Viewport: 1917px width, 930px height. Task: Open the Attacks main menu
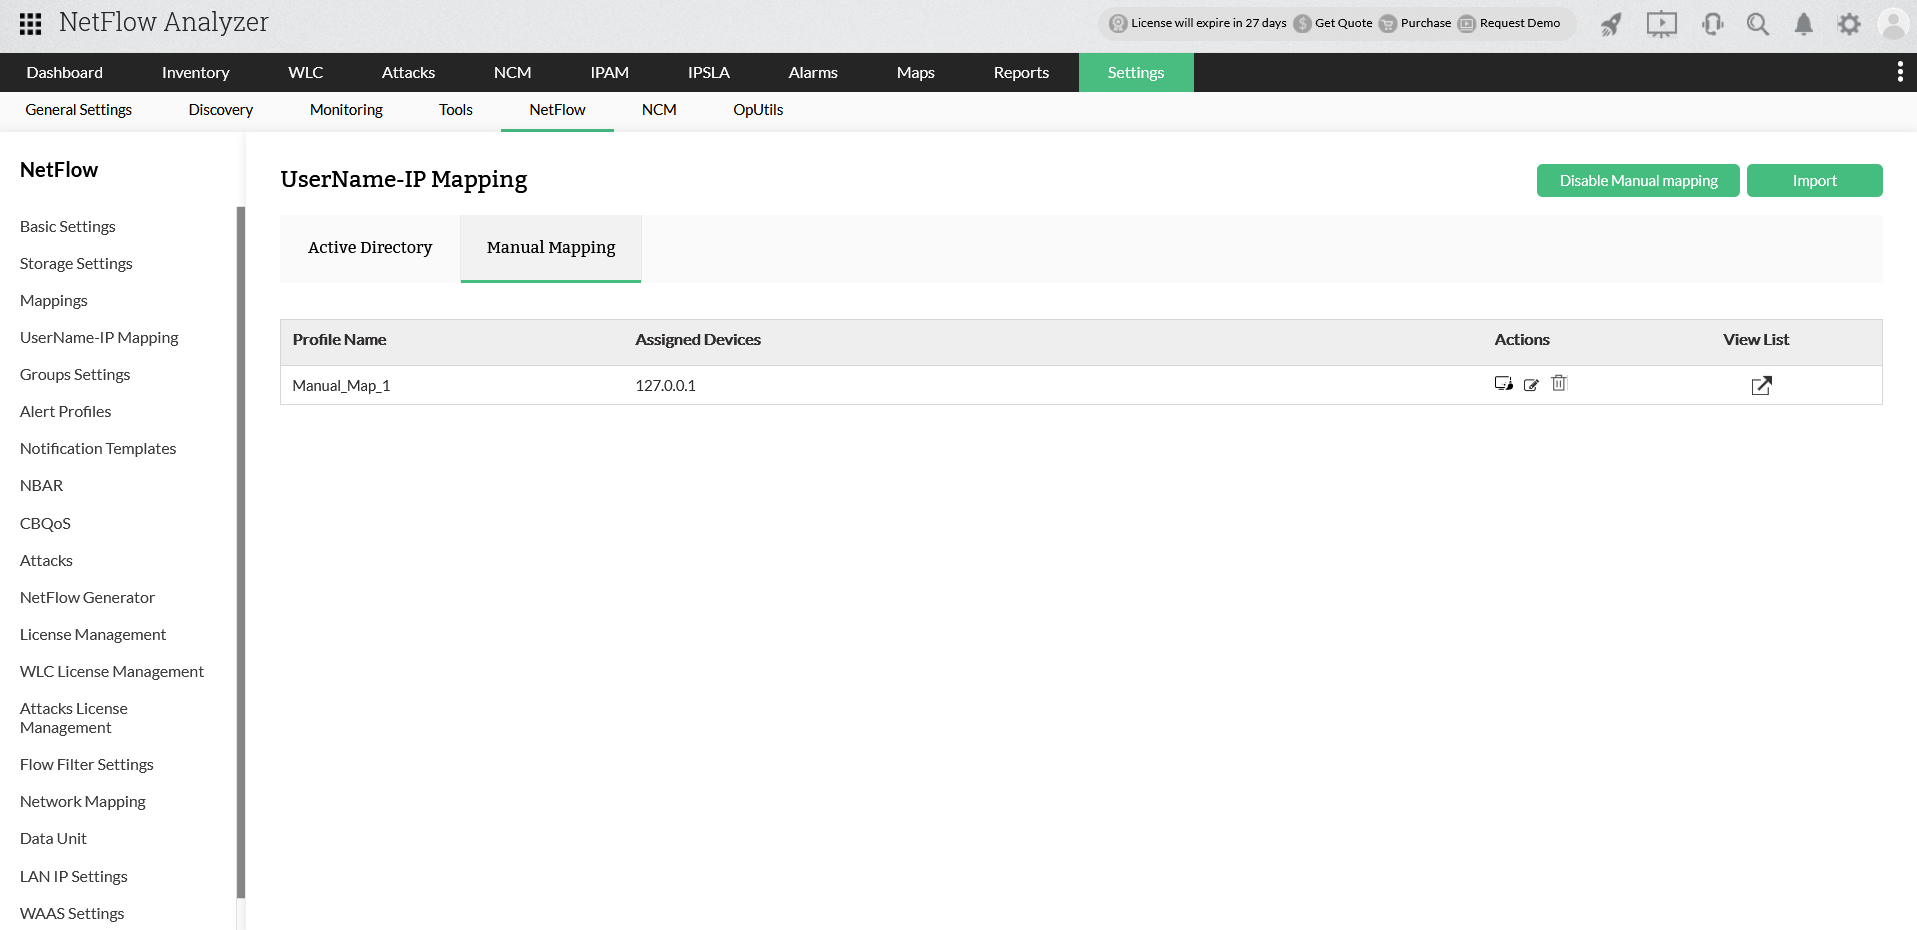pos(409,72)
